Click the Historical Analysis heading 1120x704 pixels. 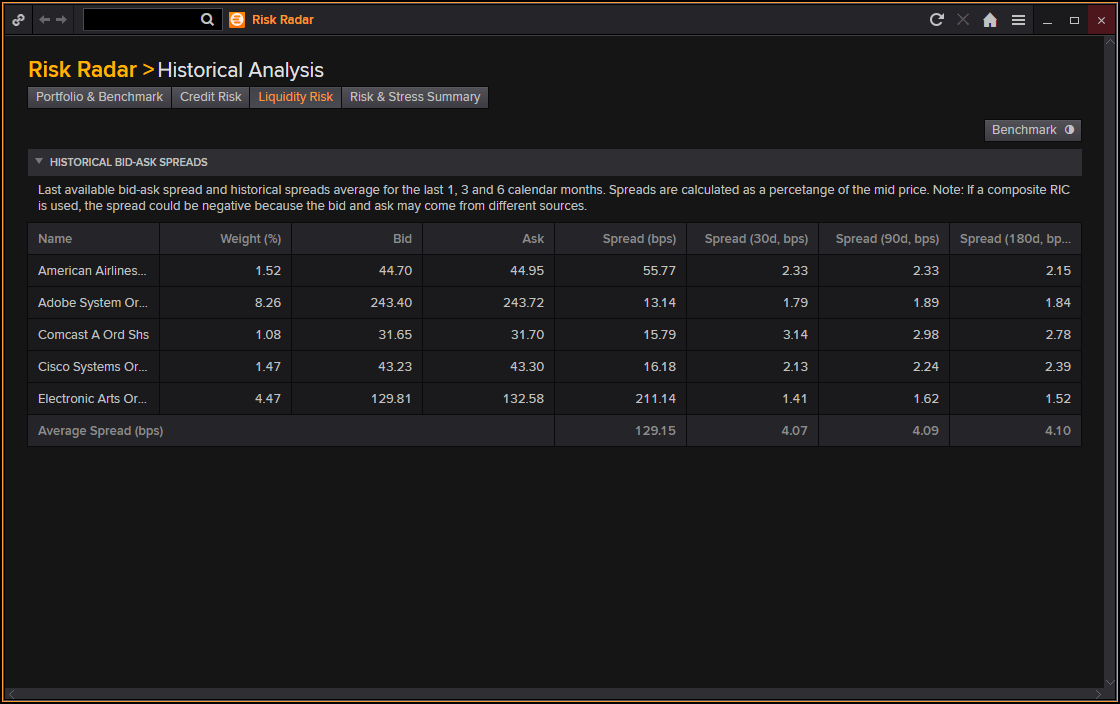[x=240, y=70]
